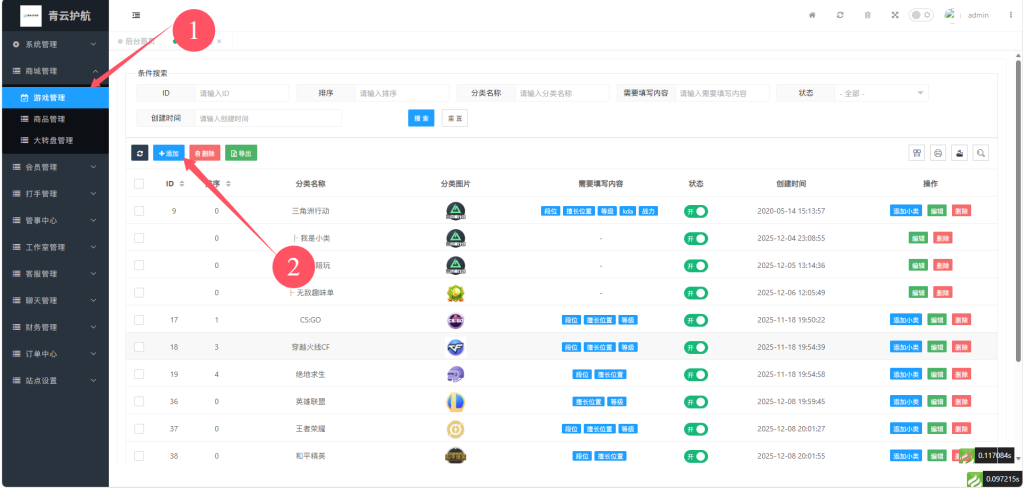Toggle status switch for 英雄联盟 row
The width and height of the screenshot is (1024, 489).
tap(696, 402)
